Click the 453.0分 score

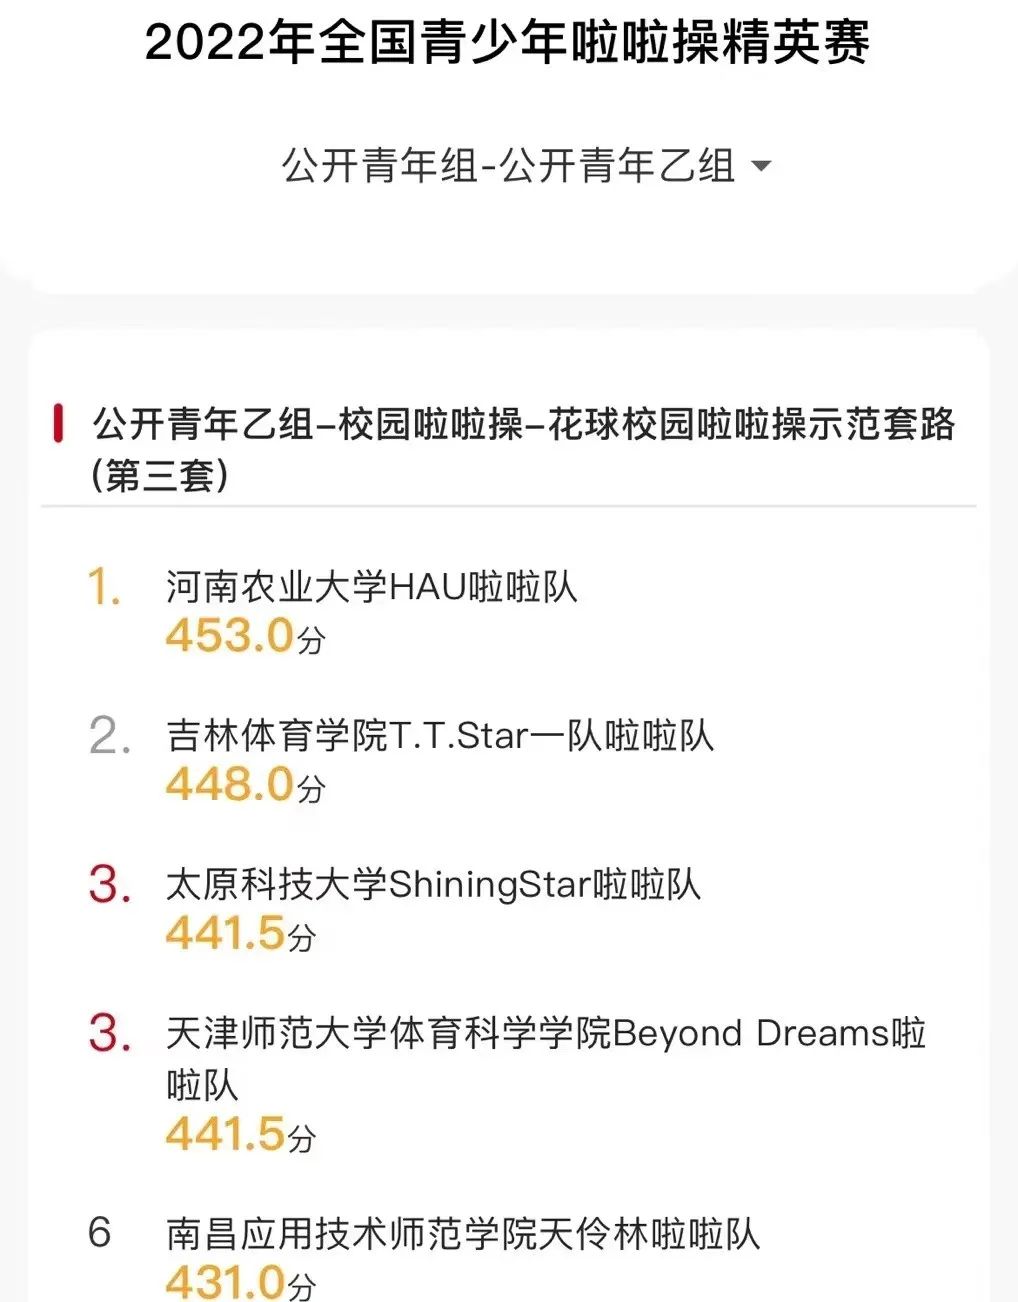pyautogui.click(x=245, y=636)
